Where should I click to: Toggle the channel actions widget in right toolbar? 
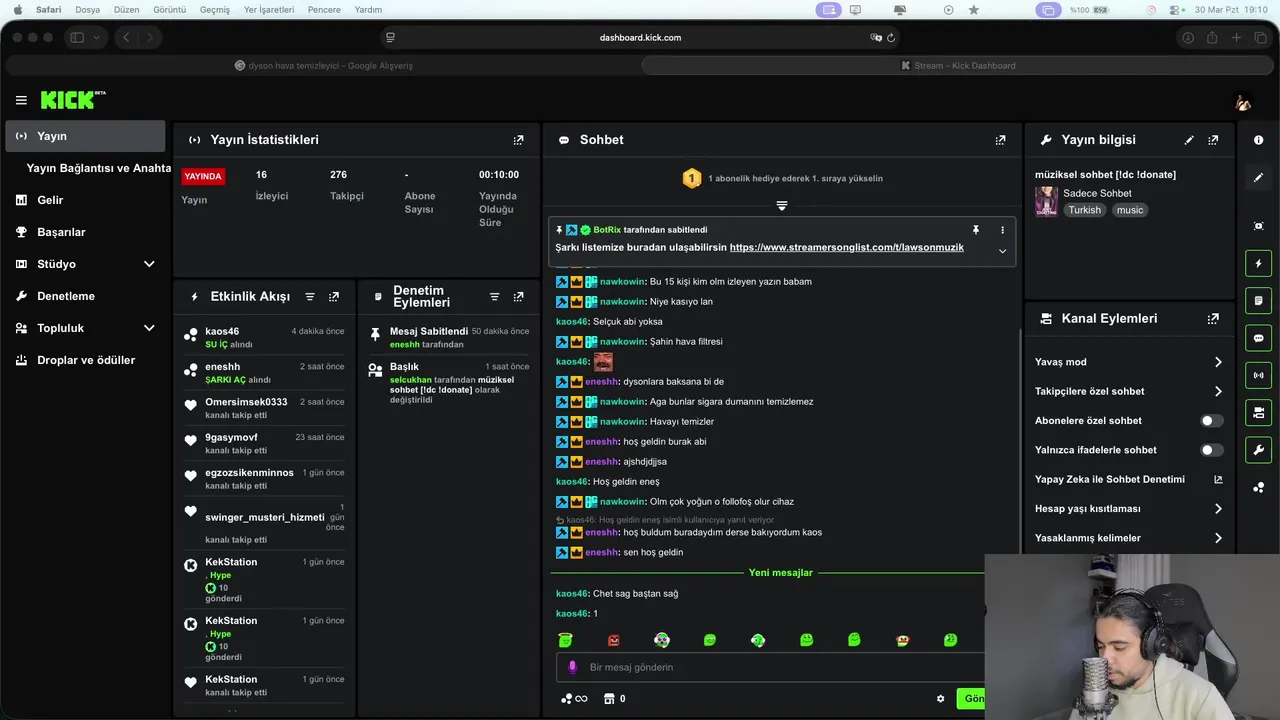tap(1258, 412)
